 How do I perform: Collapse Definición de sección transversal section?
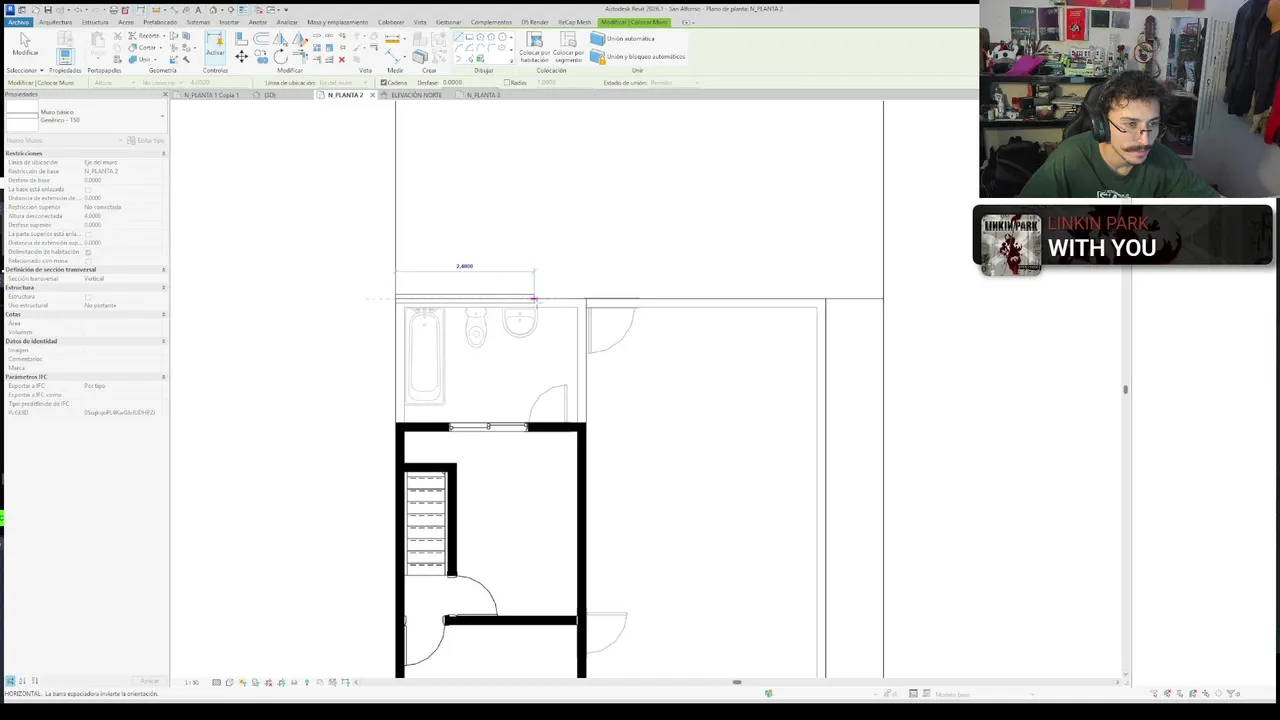coord(163,270)
